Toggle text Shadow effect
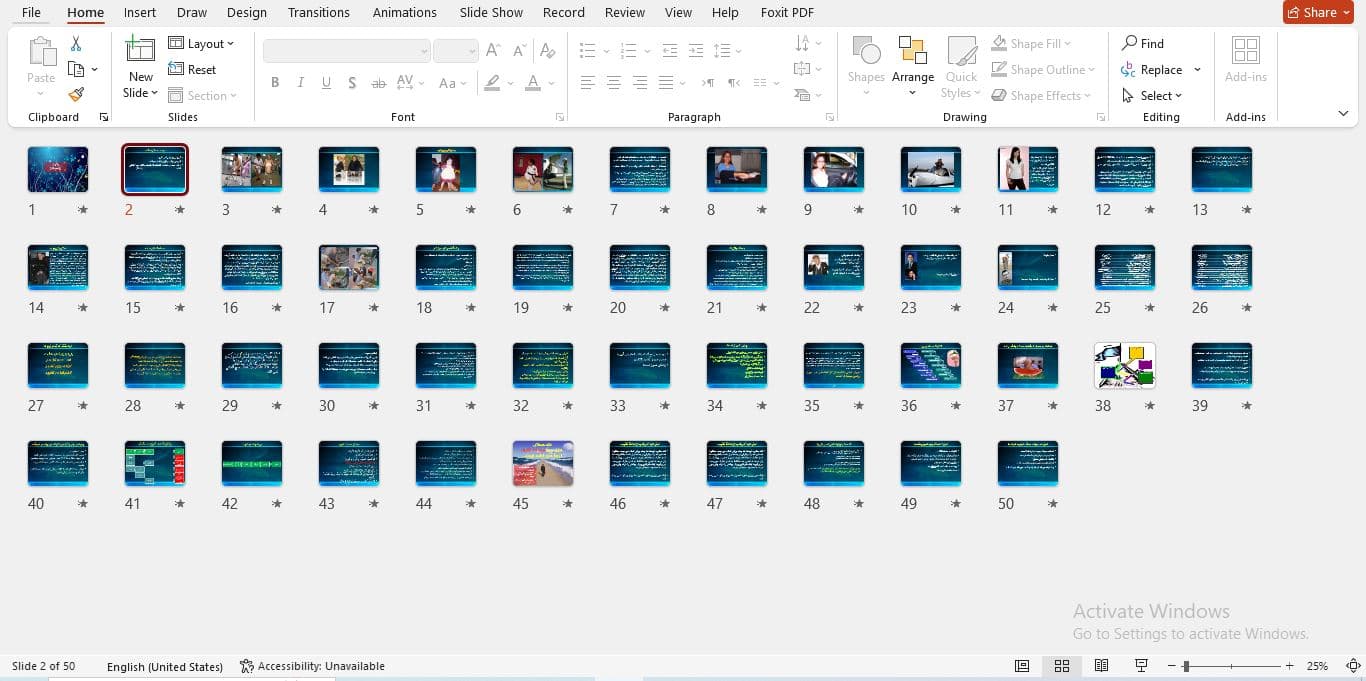Image resolution: width=1366 pixels, height=681 pixels. (x=352, y=83)
